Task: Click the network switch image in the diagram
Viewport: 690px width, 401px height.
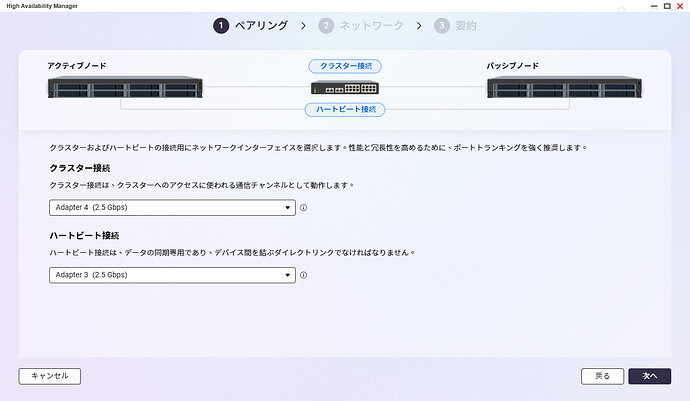Action: [344, 89]
